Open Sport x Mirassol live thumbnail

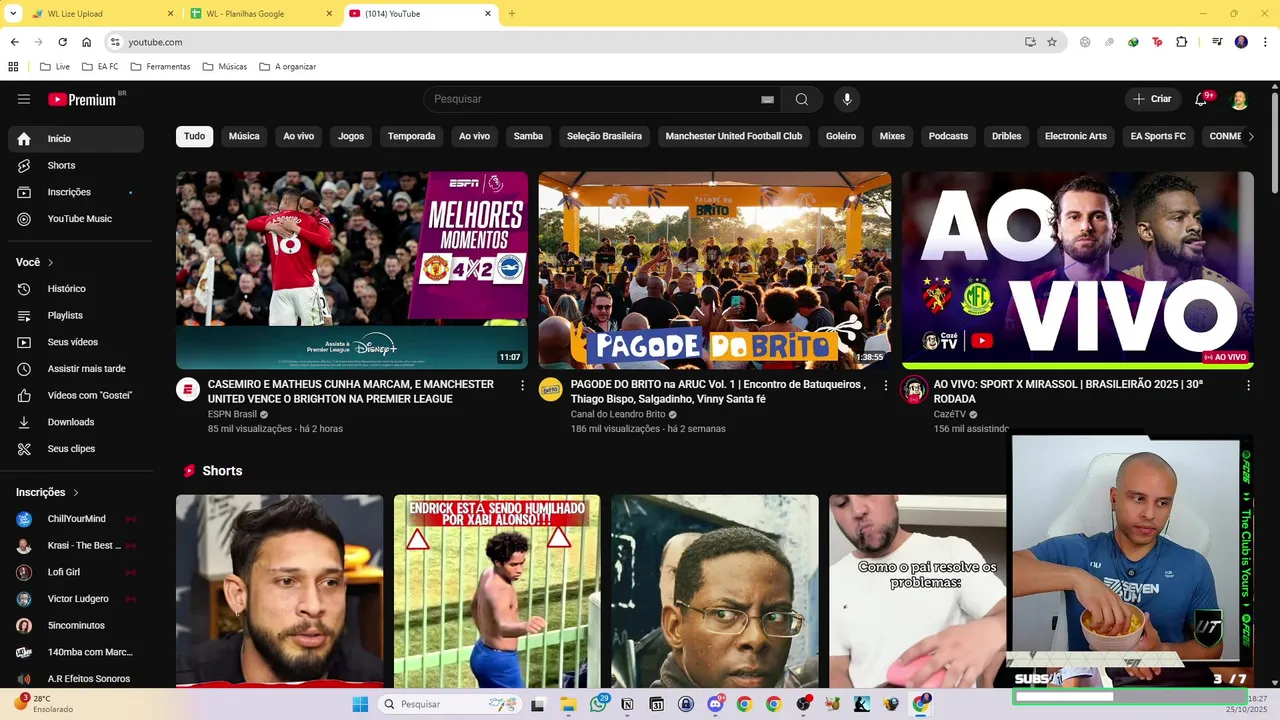click(x=1078, y=270)
